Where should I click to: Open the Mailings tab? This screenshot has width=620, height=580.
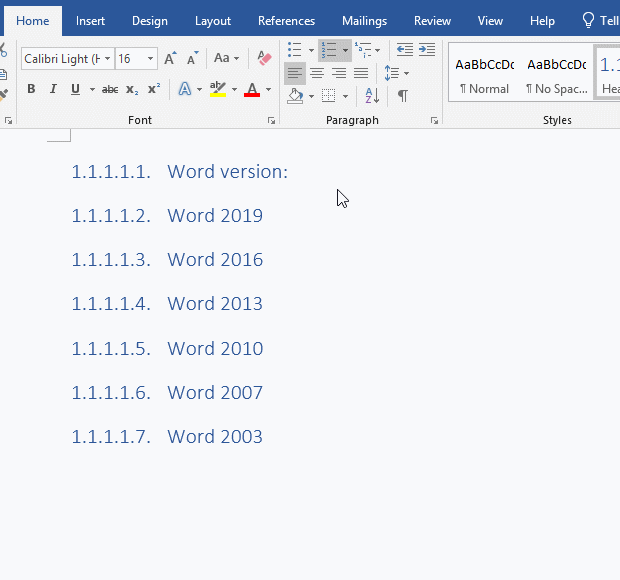364,21
